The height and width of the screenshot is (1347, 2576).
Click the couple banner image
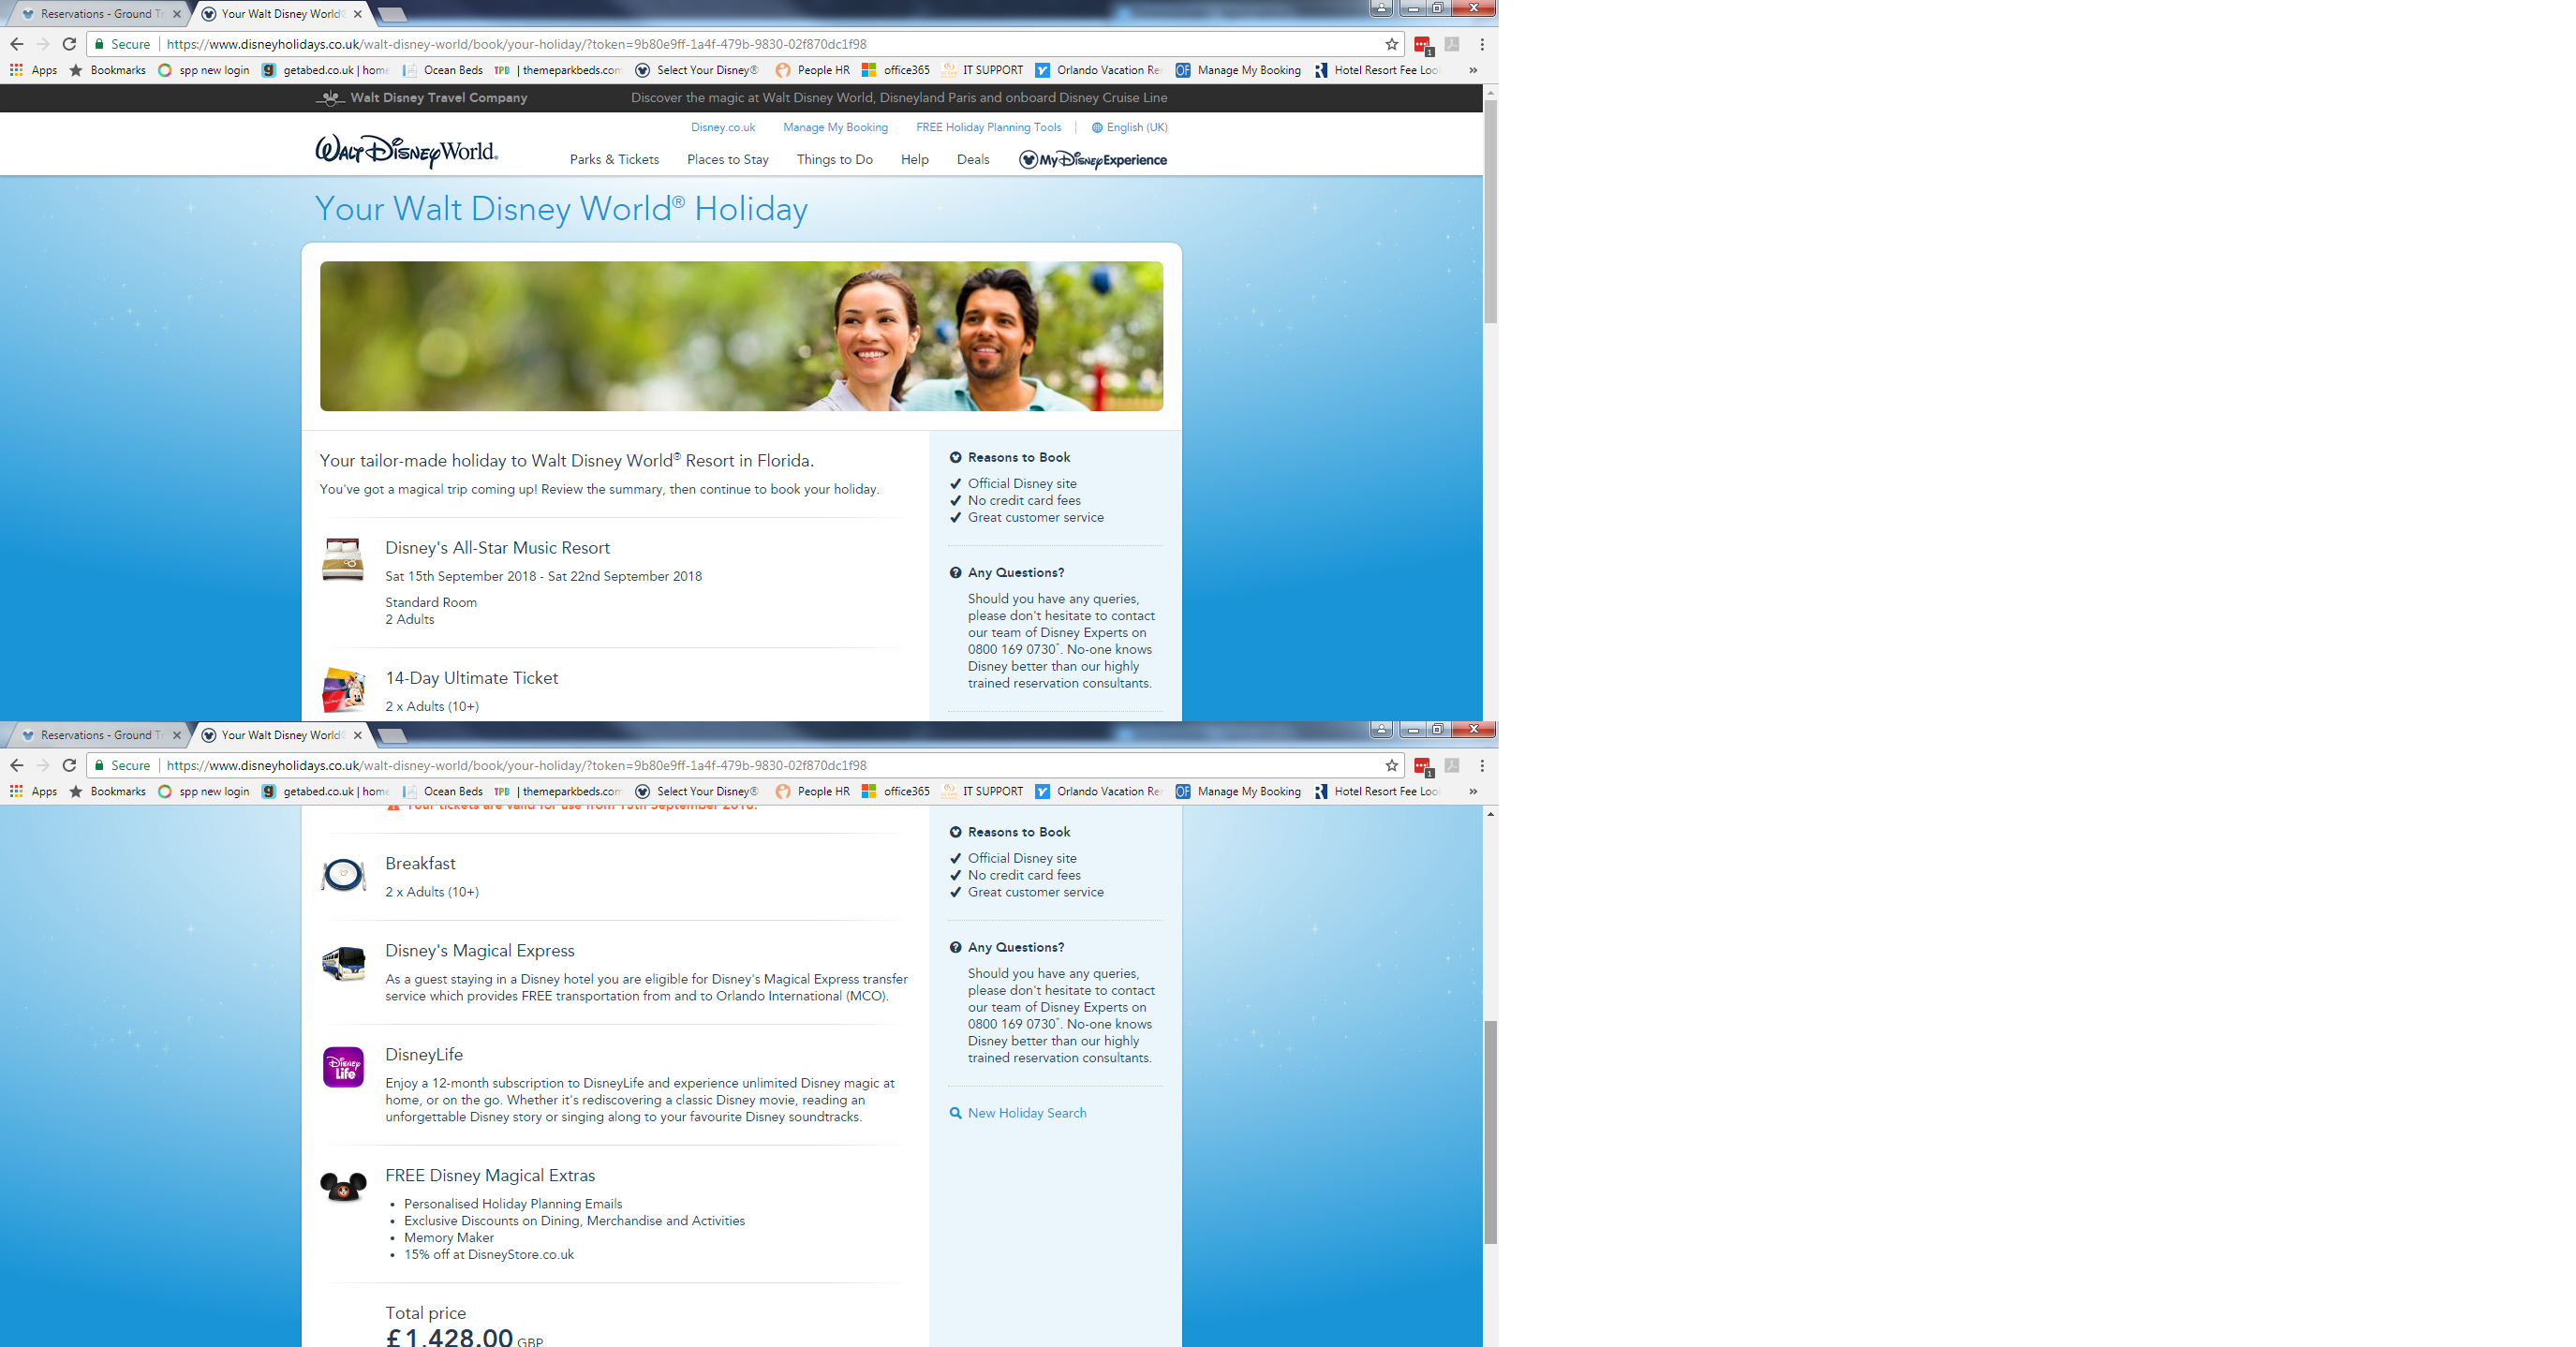pyautogui.click(x=741, y=336)
